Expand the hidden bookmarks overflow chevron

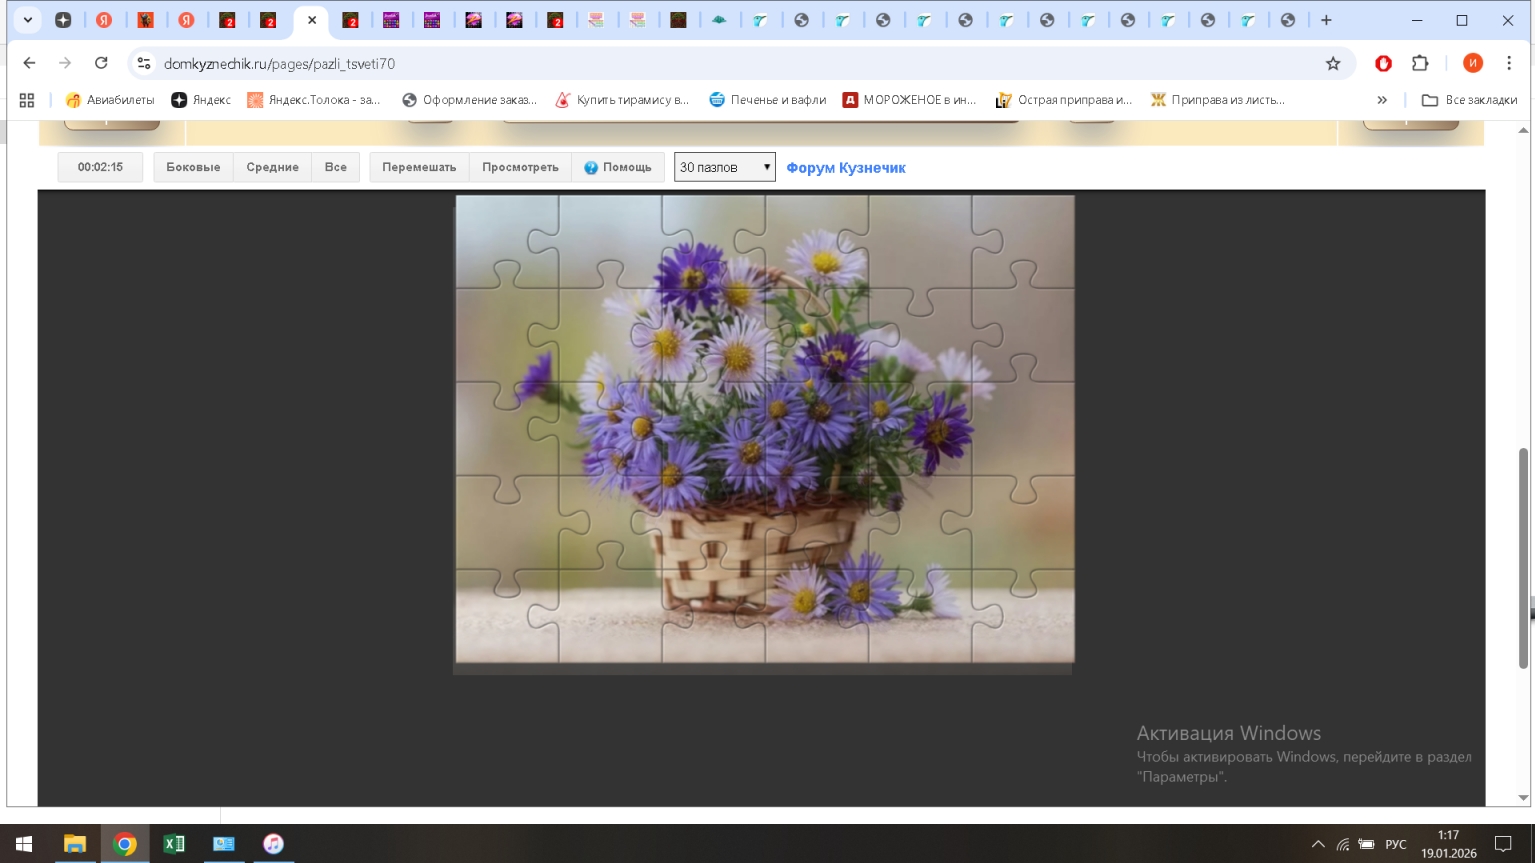pyautogui.click(x=1382, y=100)
